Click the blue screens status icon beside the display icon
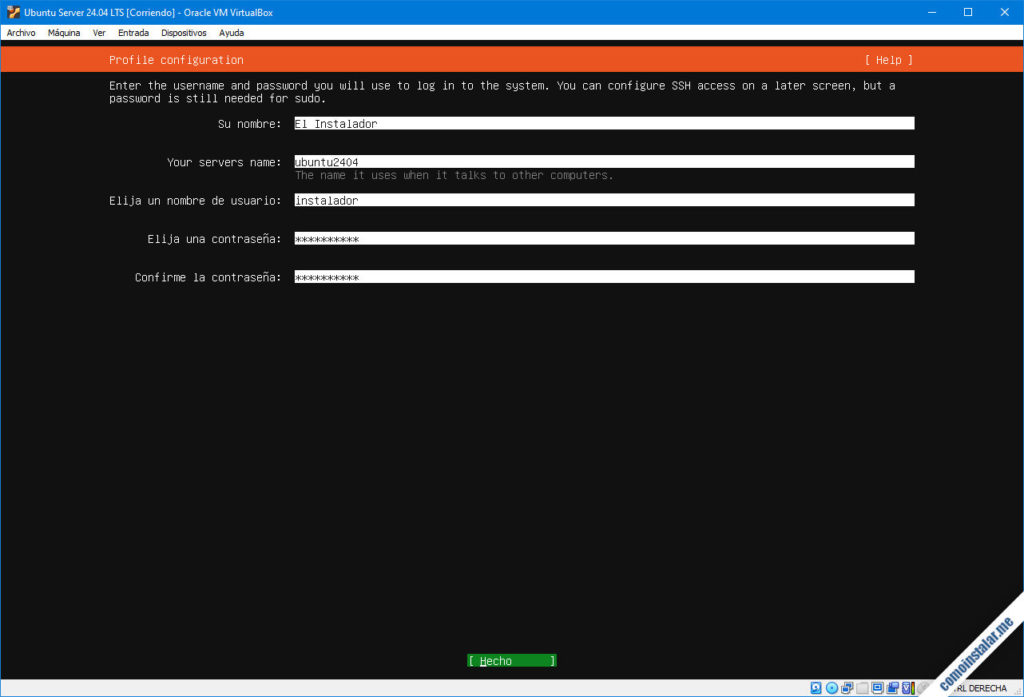The width and height of the screenshot is (1024, 697). (892, 688)
